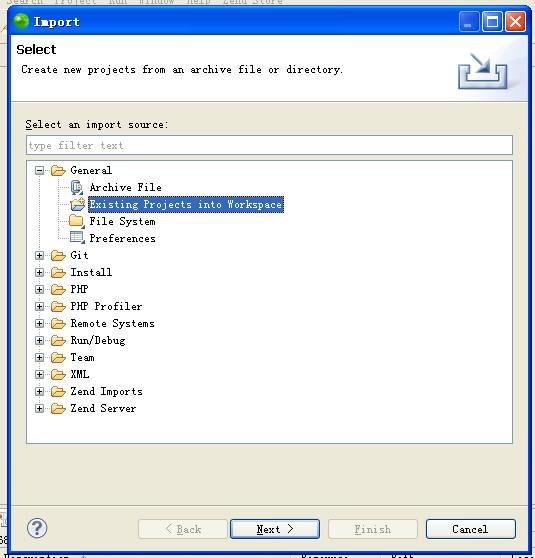535x558 pixels.
Task: Collapse the General tree node
Action: [40, 170]
